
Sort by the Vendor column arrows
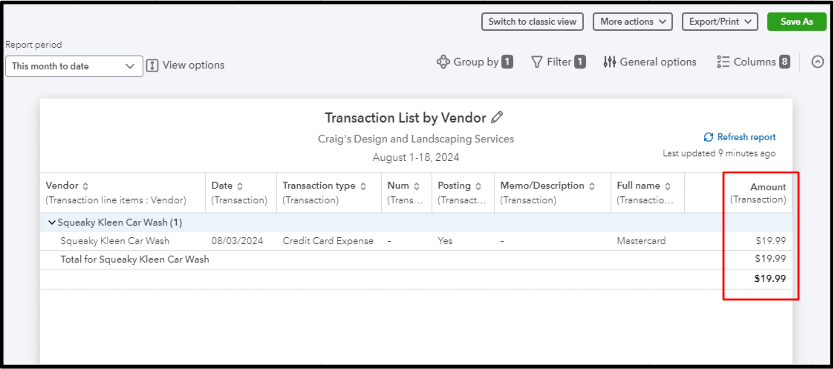[x=86, y=186]
